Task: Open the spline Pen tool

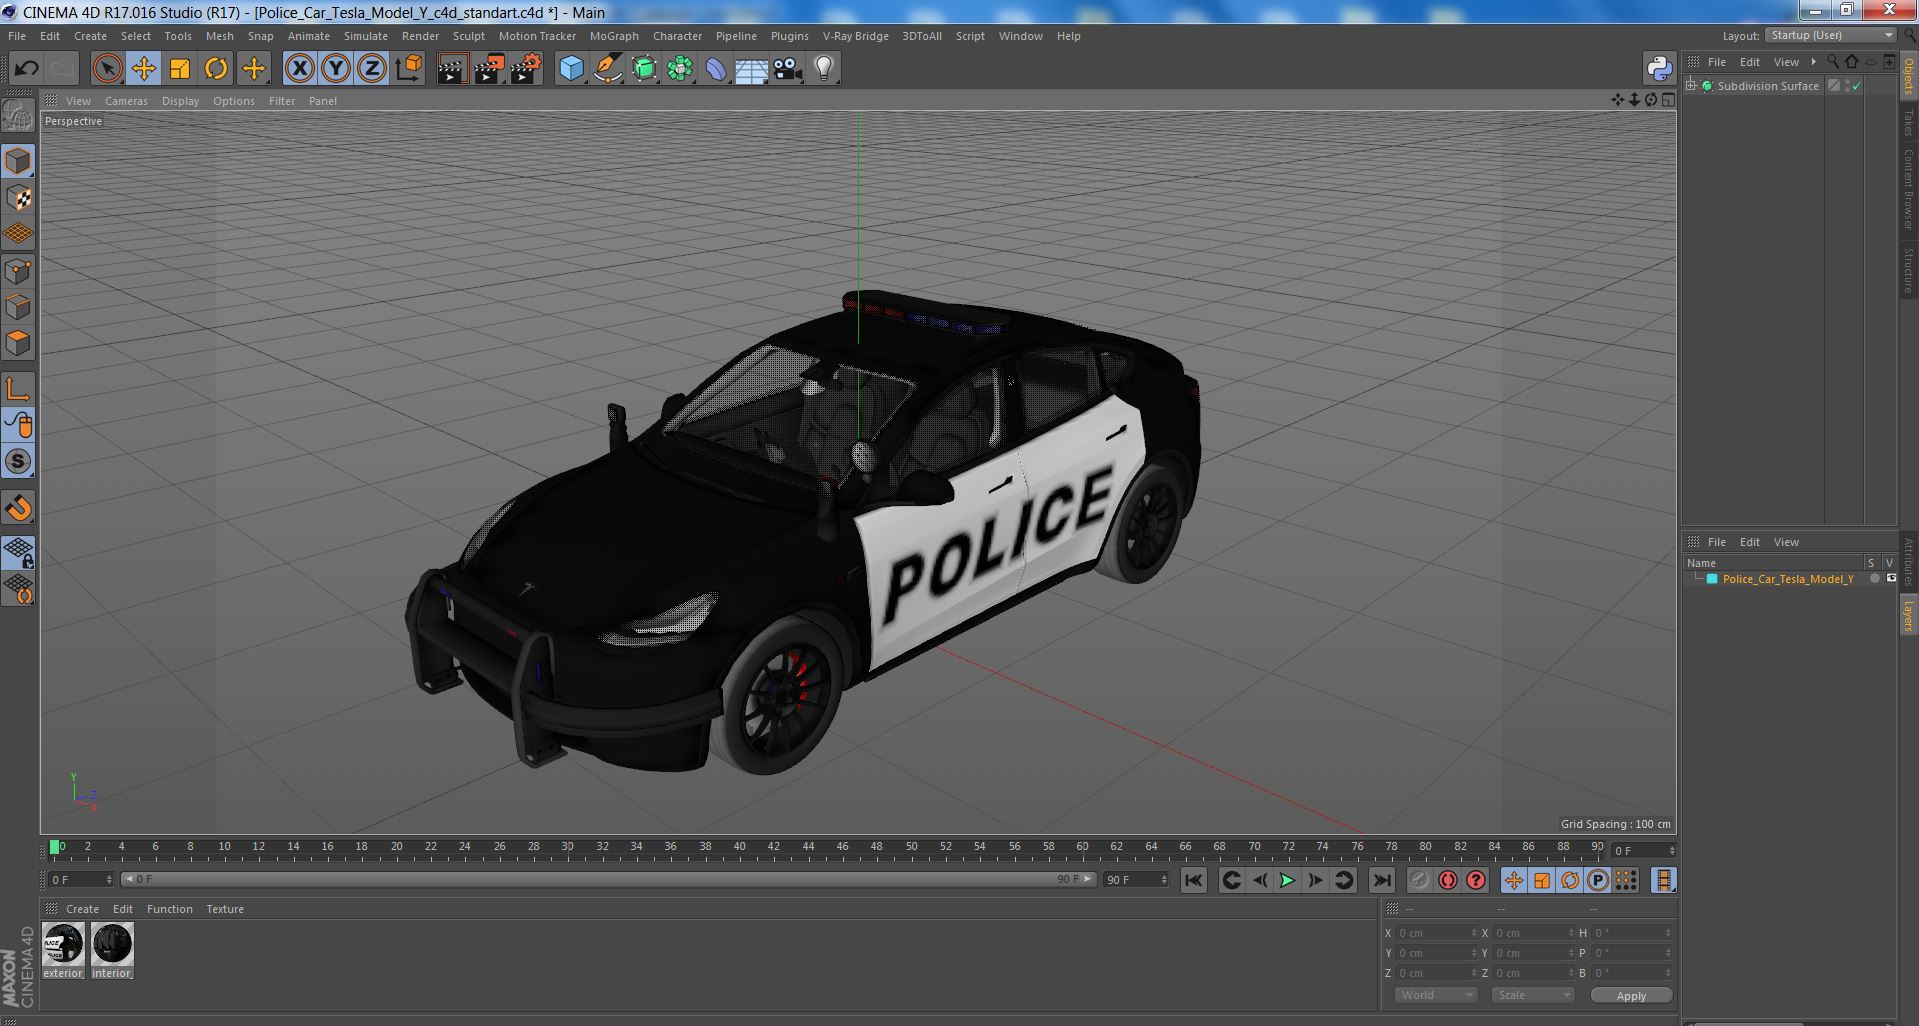Action: point(608,69)
